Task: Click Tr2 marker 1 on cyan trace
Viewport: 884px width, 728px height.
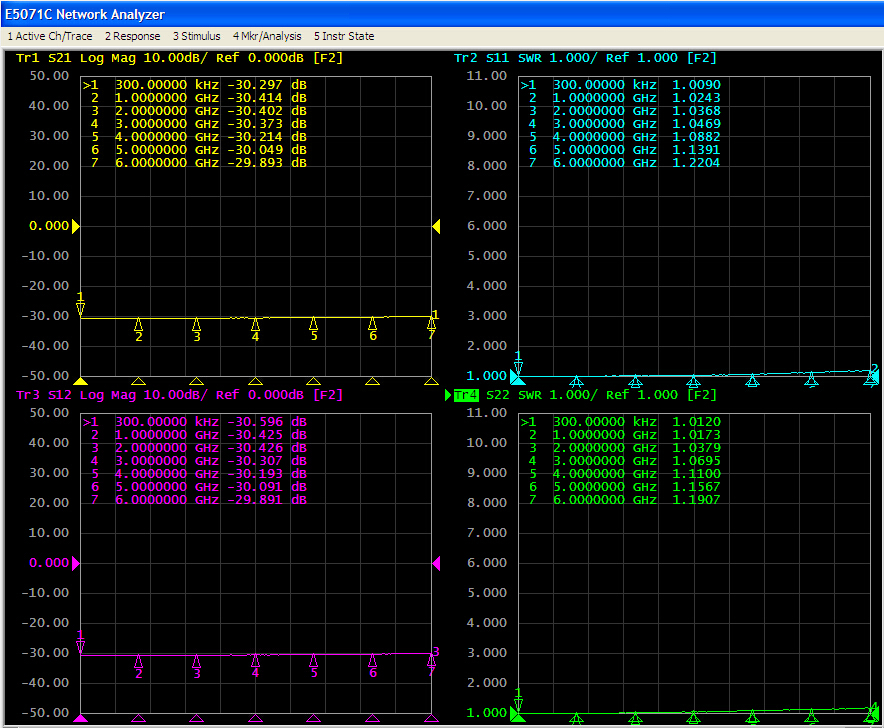Action: [518, 365]
